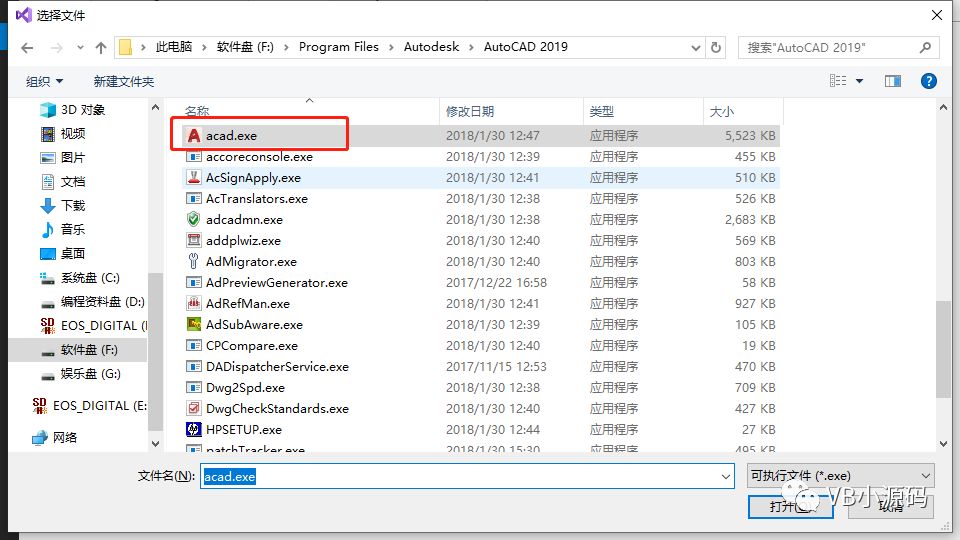960x540 pixels.
Task: Expand breadcrumb arrow after 此电脑
Action: point(204,47)
